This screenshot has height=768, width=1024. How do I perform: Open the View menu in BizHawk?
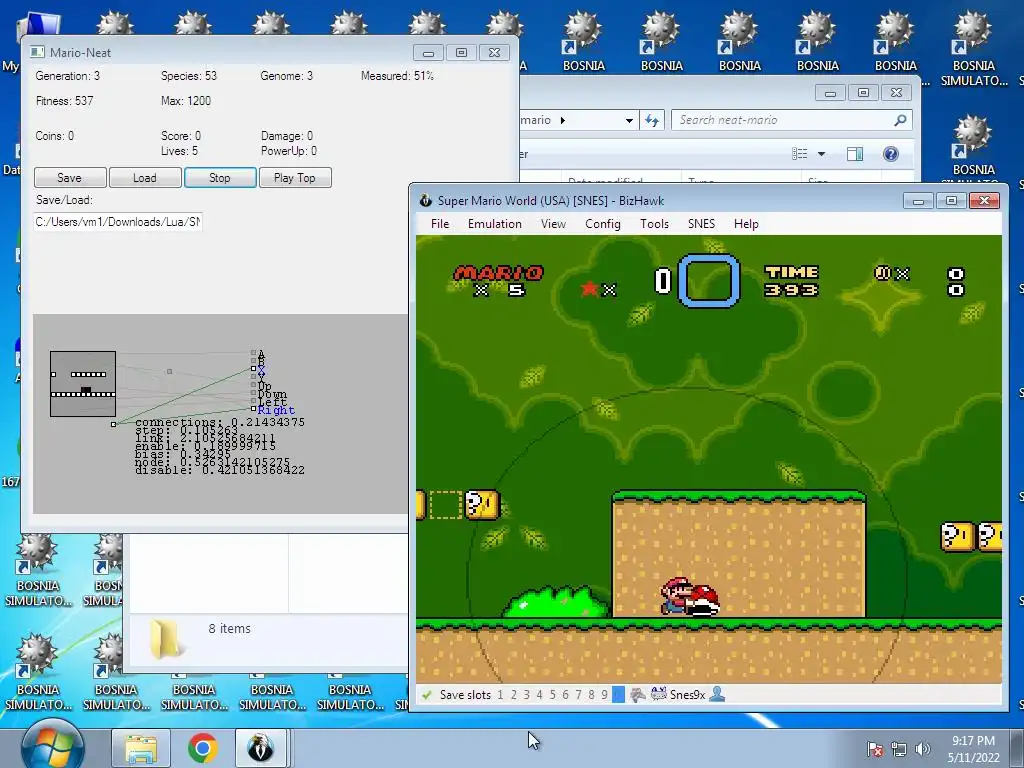553,224
